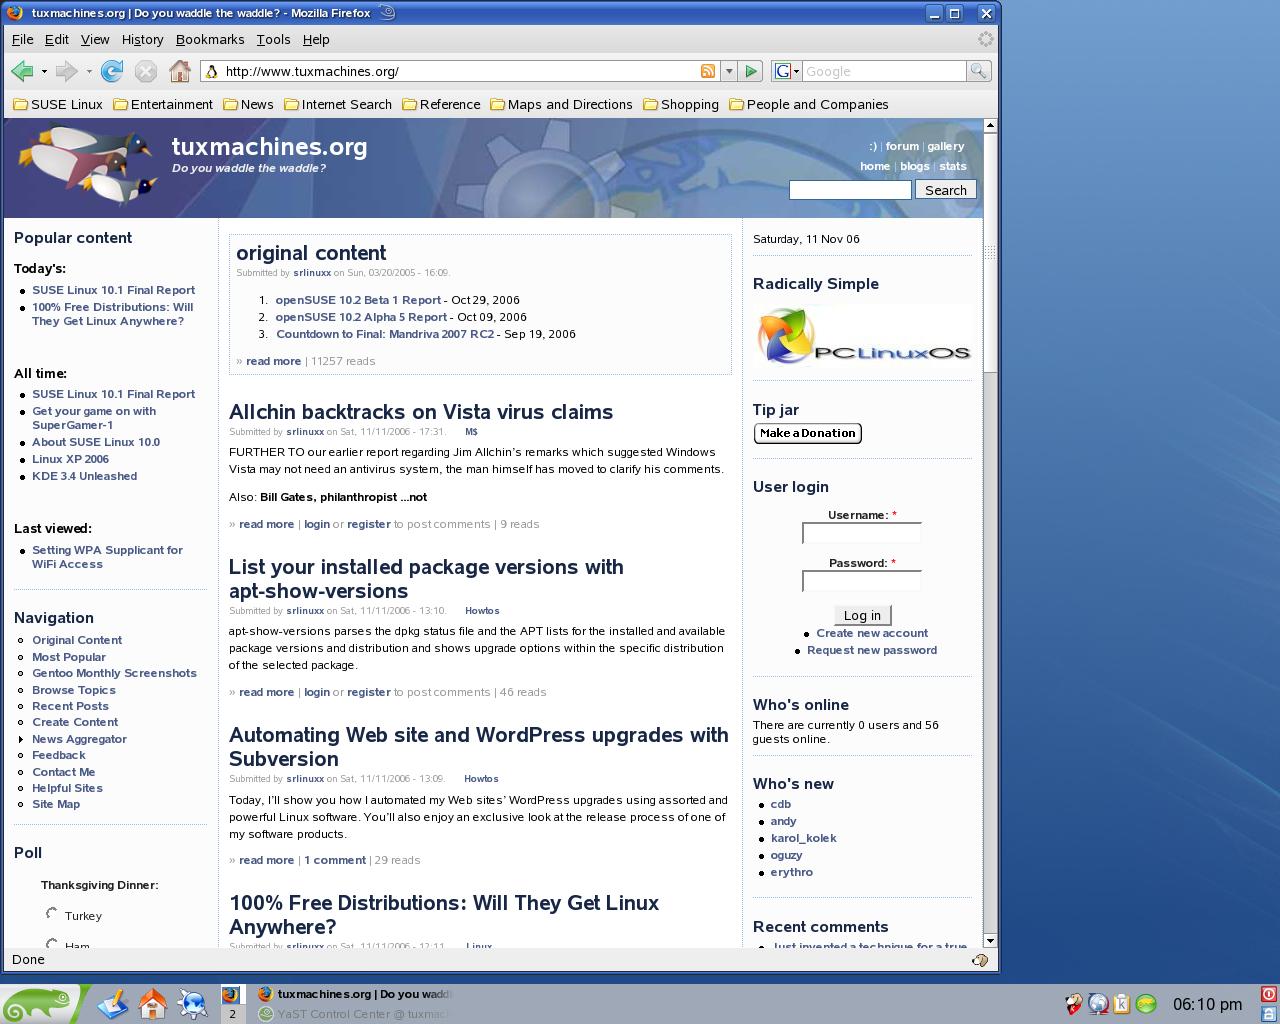This screenshot has width=1280, height=1024.
Task: Open the forum link in header
Action: coord(902,146)
